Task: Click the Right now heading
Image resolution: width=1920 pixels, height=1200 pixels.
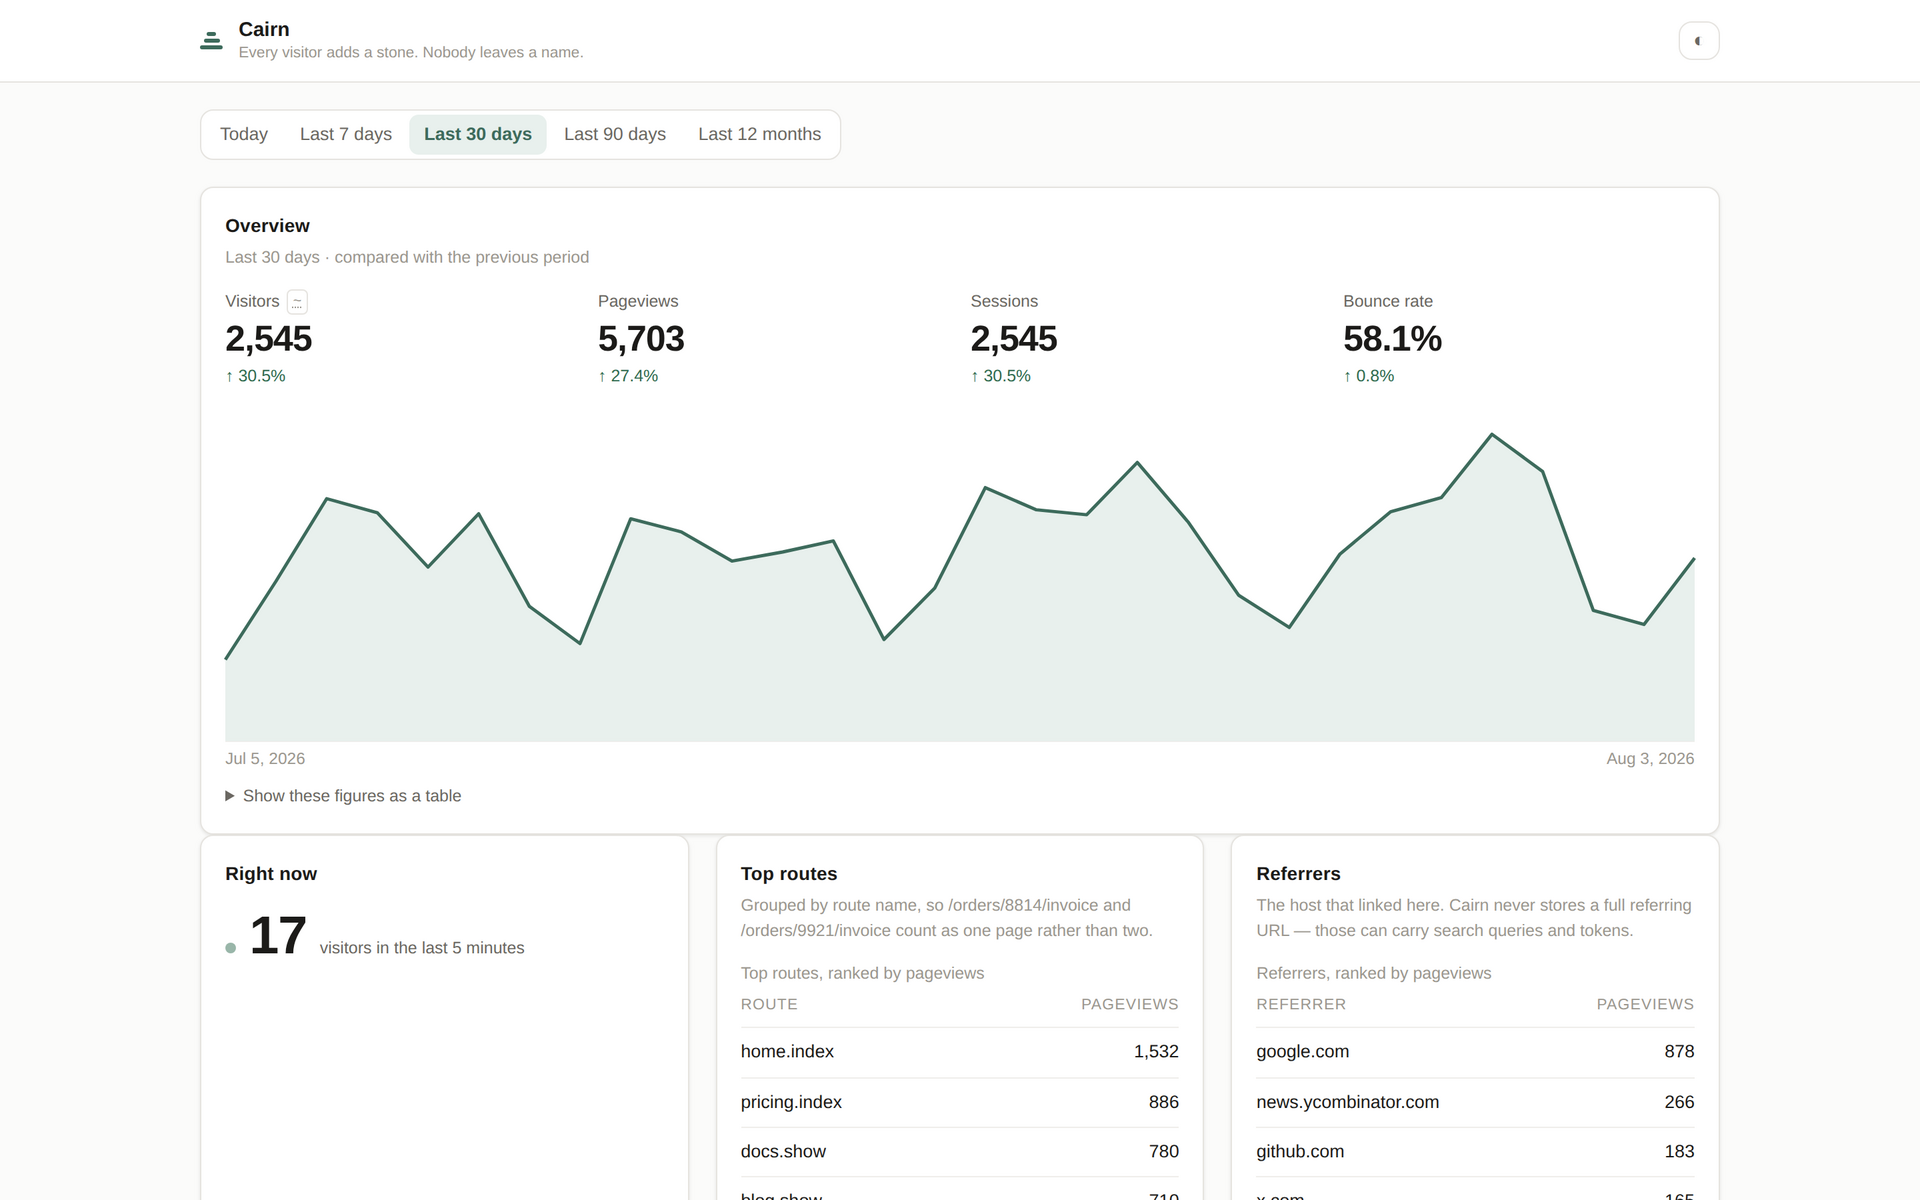Action: point(271,874)
